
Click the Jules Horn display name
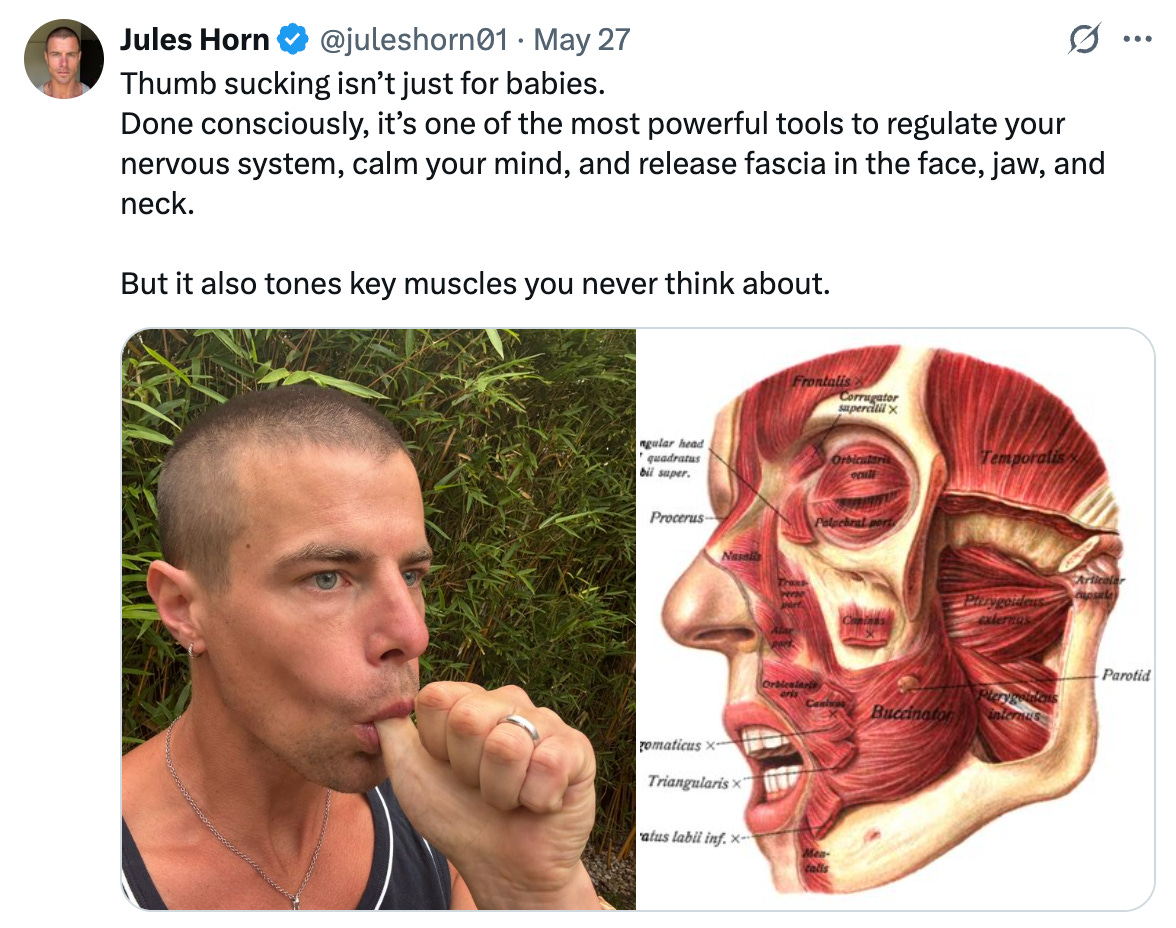[x=194, y=40]
